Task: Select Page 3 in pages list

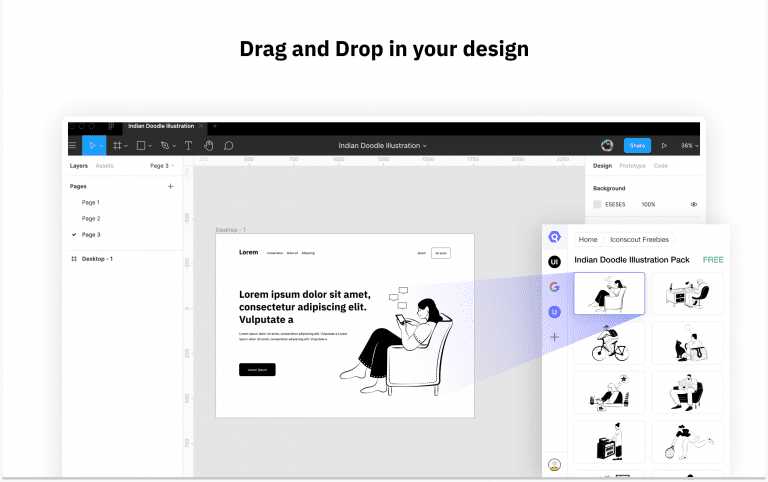Action: [x=91, y=235]
